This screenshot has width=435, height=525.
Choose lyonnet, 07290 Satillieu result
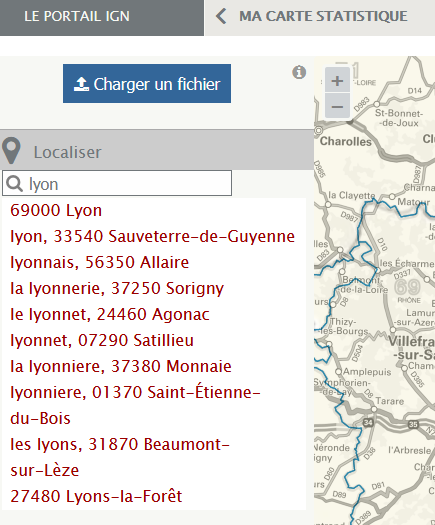click(x=102, y=341)
